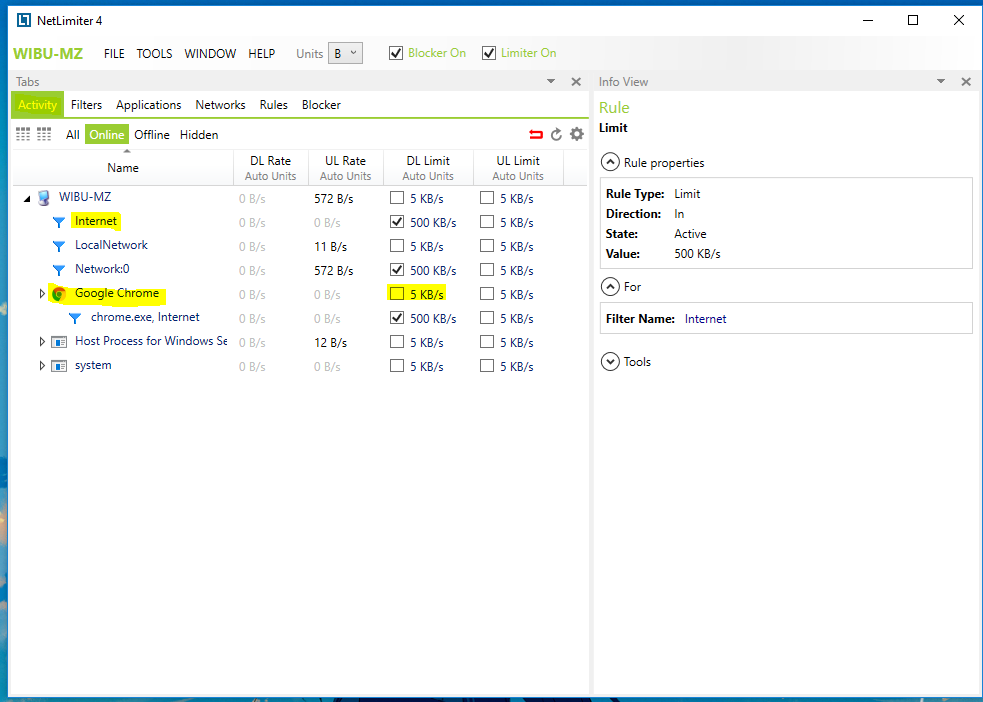Select the LocalNetwork tree row
This screenshot has width=983, height=702.
pos(300,246)
